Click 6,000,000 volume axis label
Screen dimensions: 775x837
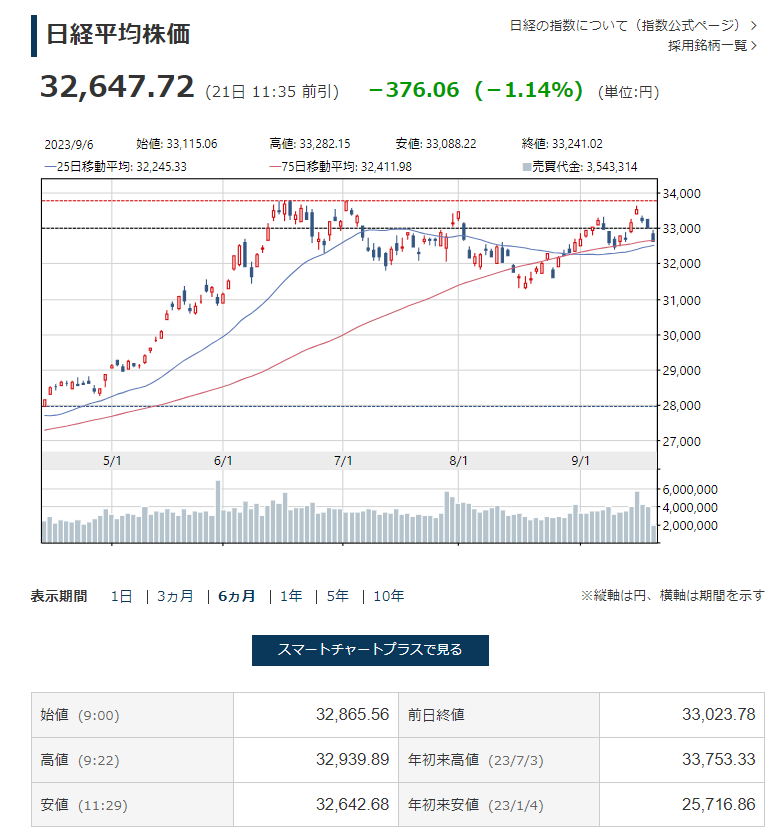pos(690,489)
